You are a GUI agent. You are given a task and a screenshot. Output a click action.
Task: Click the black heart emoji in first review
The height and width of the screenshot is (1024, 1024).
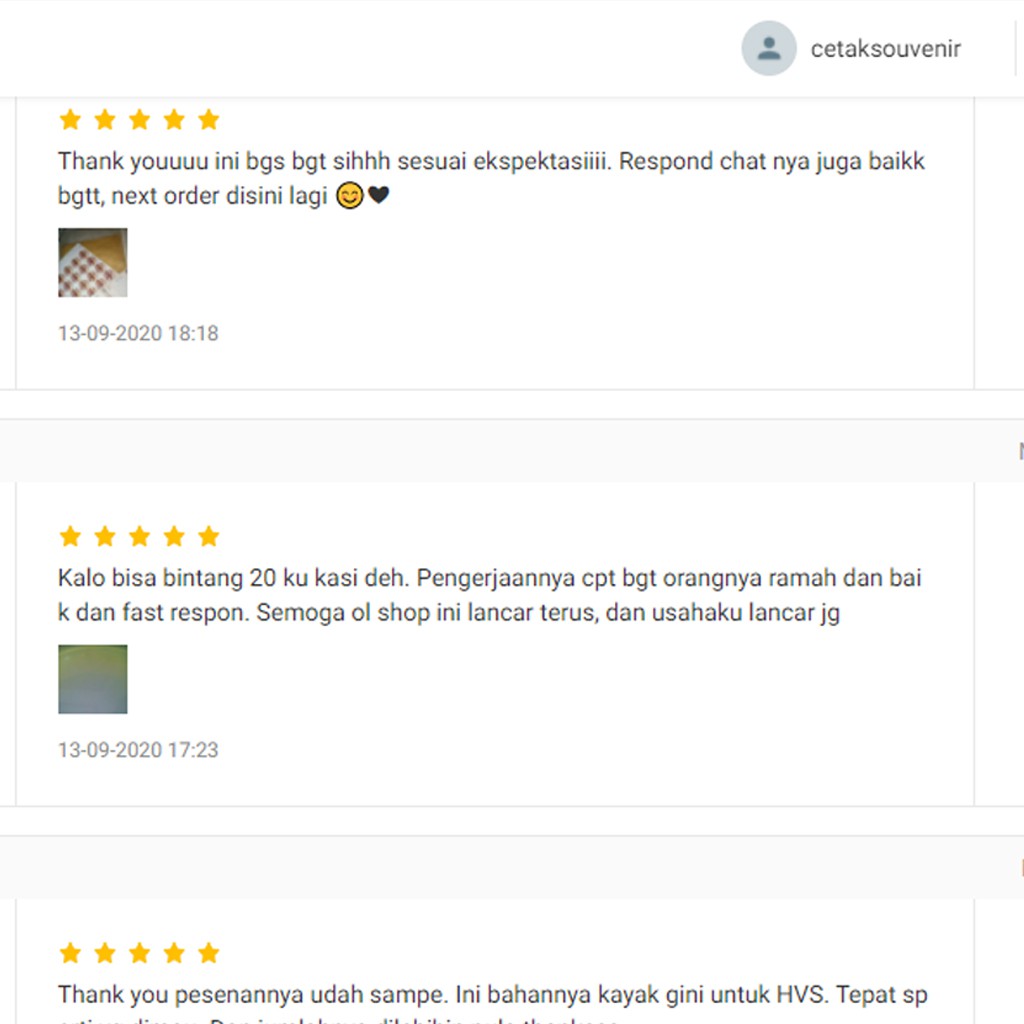pos(379,195)
